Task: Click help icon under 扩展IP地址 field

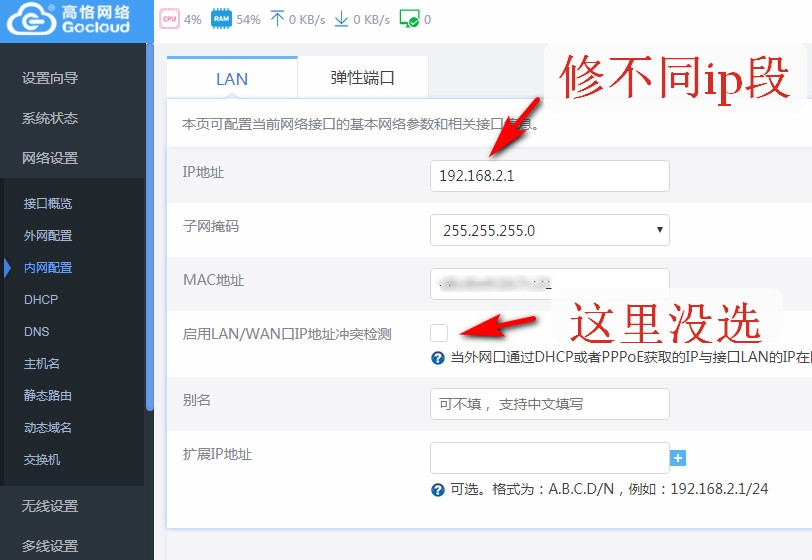Action: [438, 490]
